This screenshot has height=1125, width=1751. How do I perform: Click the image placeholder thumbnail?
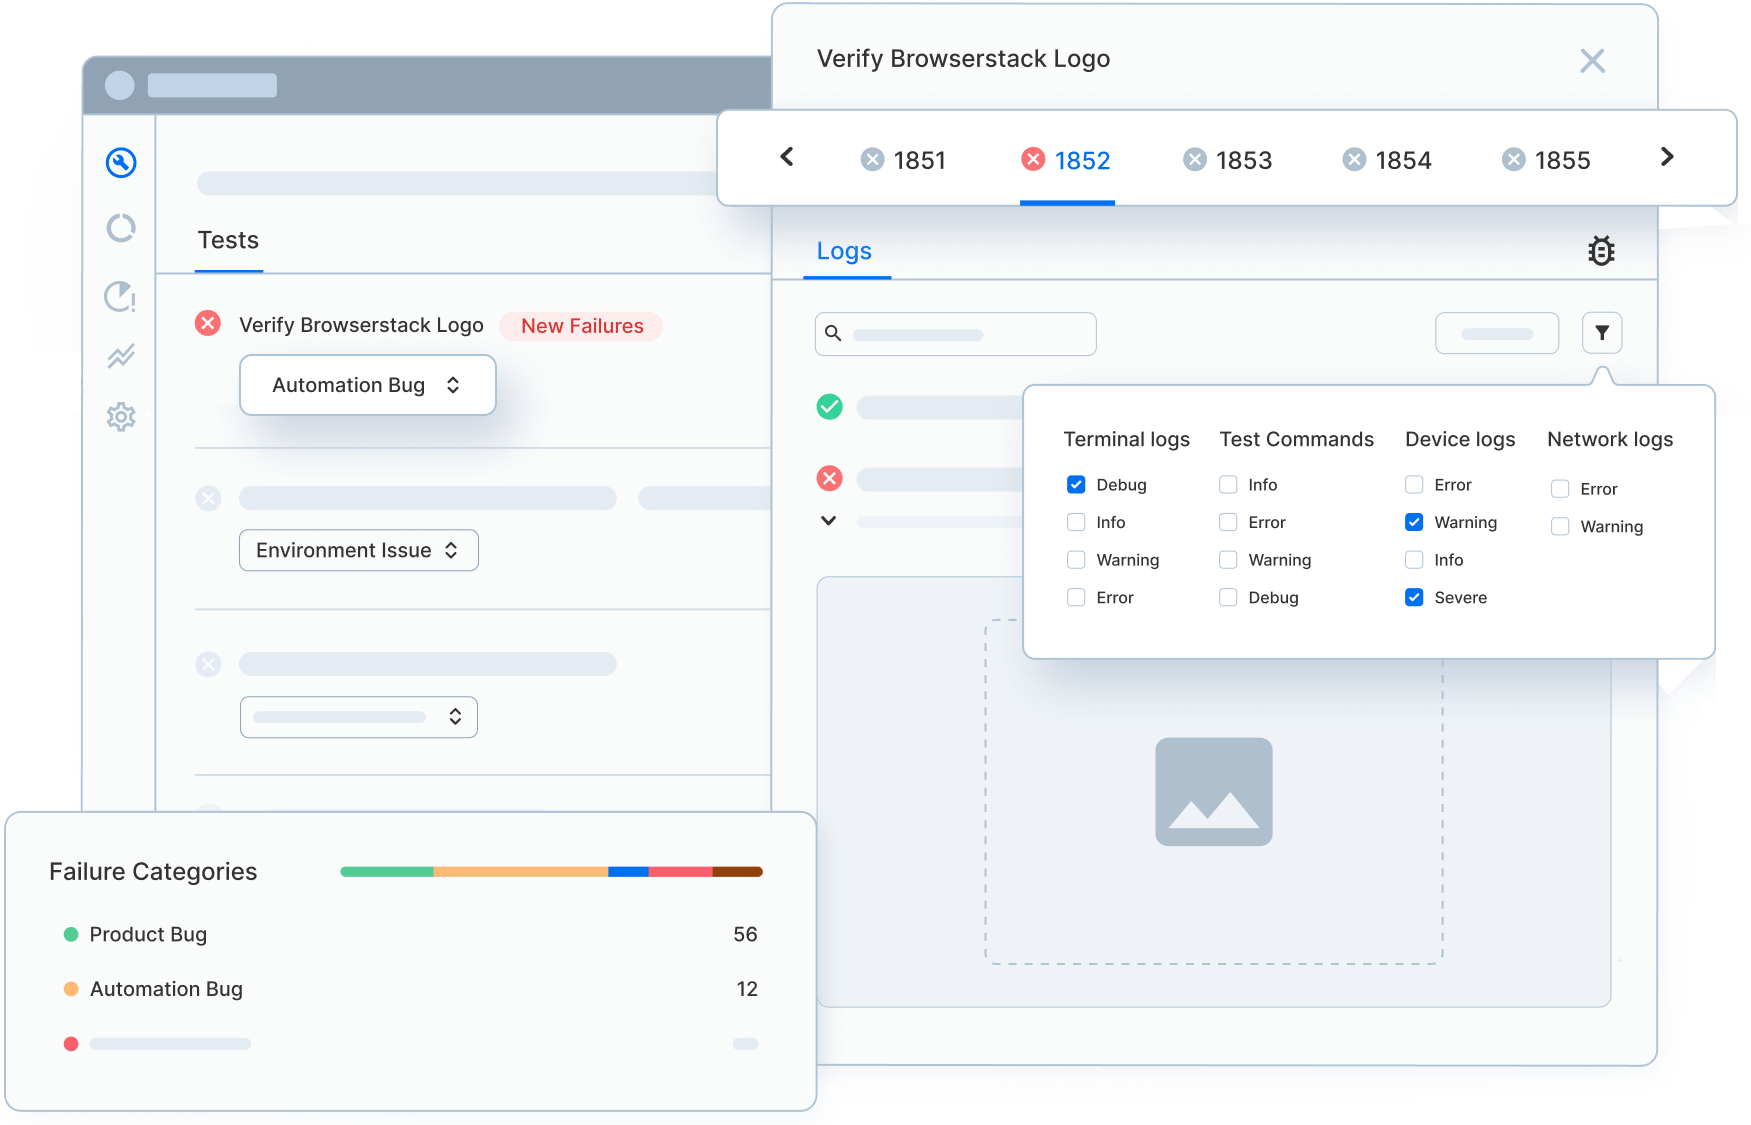[1213, 792]
